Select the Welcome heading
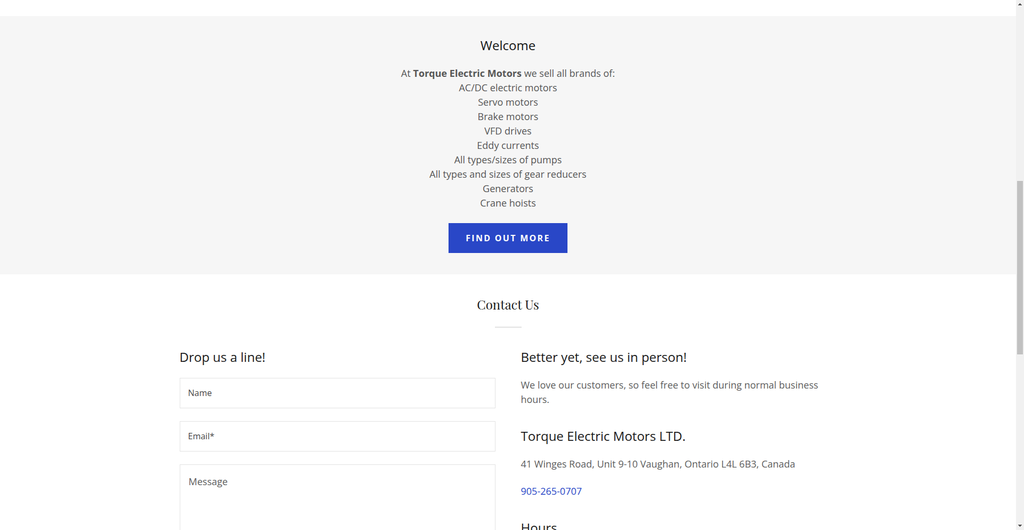1024x530 pixels. tap(507, 46)
